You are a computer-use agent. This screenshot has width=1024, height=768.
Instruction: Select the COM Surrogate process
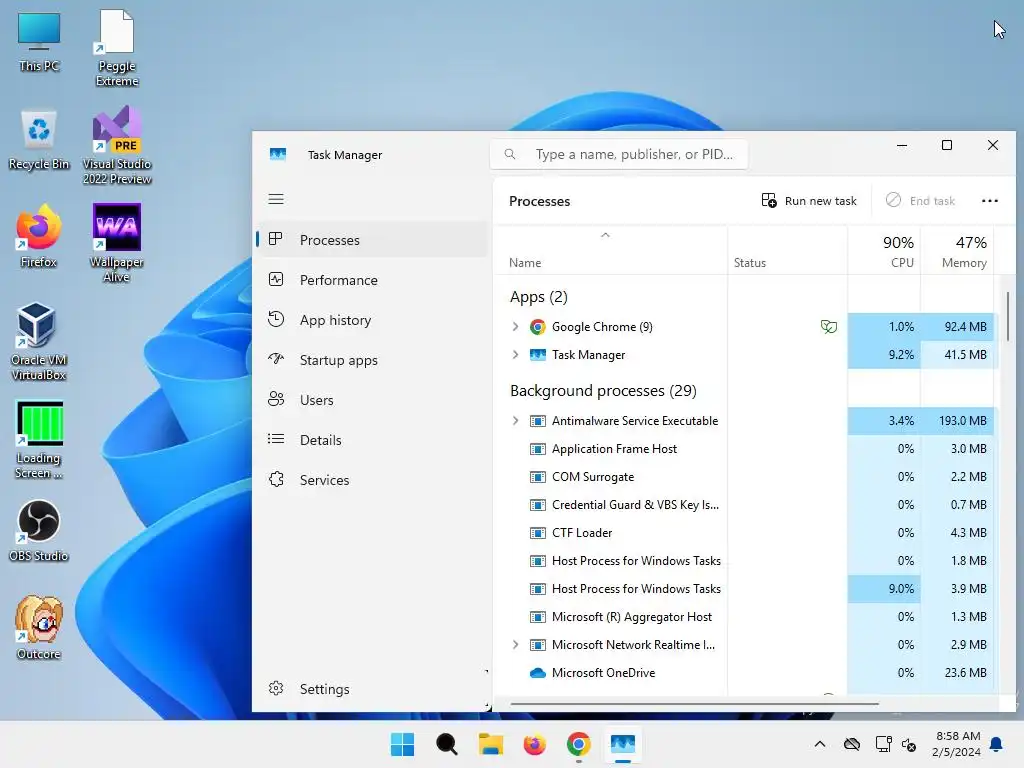[x=746, y=477]
